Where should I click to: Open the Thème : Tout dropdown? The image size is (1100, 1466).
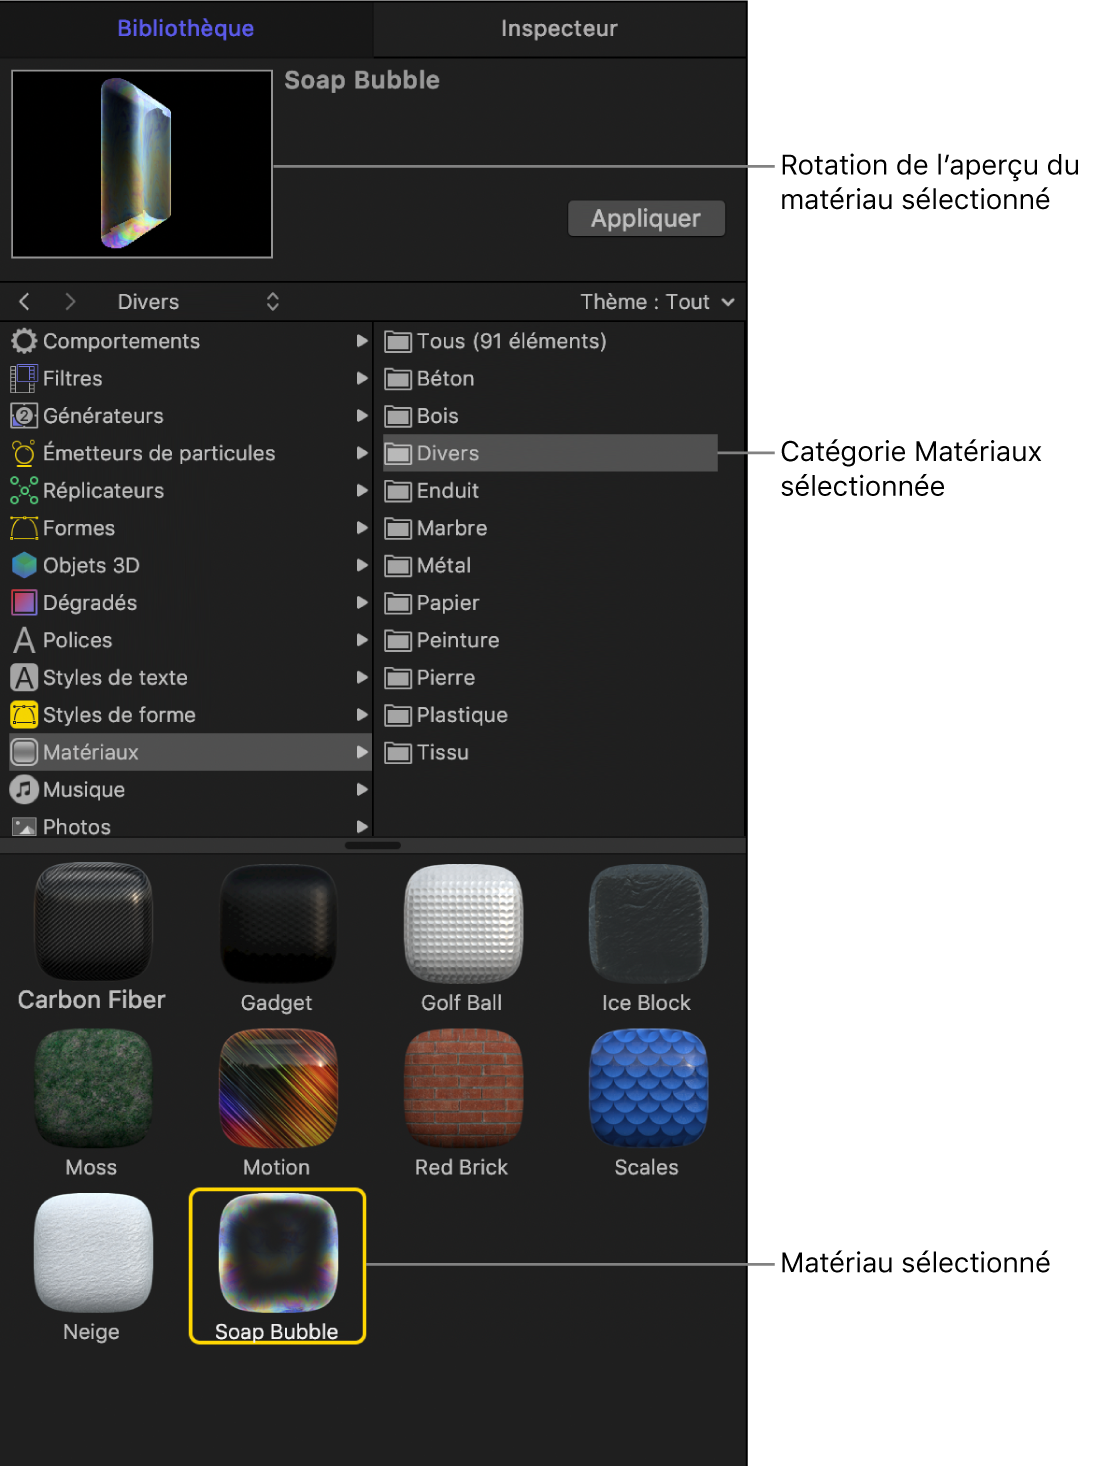[657, 302]
